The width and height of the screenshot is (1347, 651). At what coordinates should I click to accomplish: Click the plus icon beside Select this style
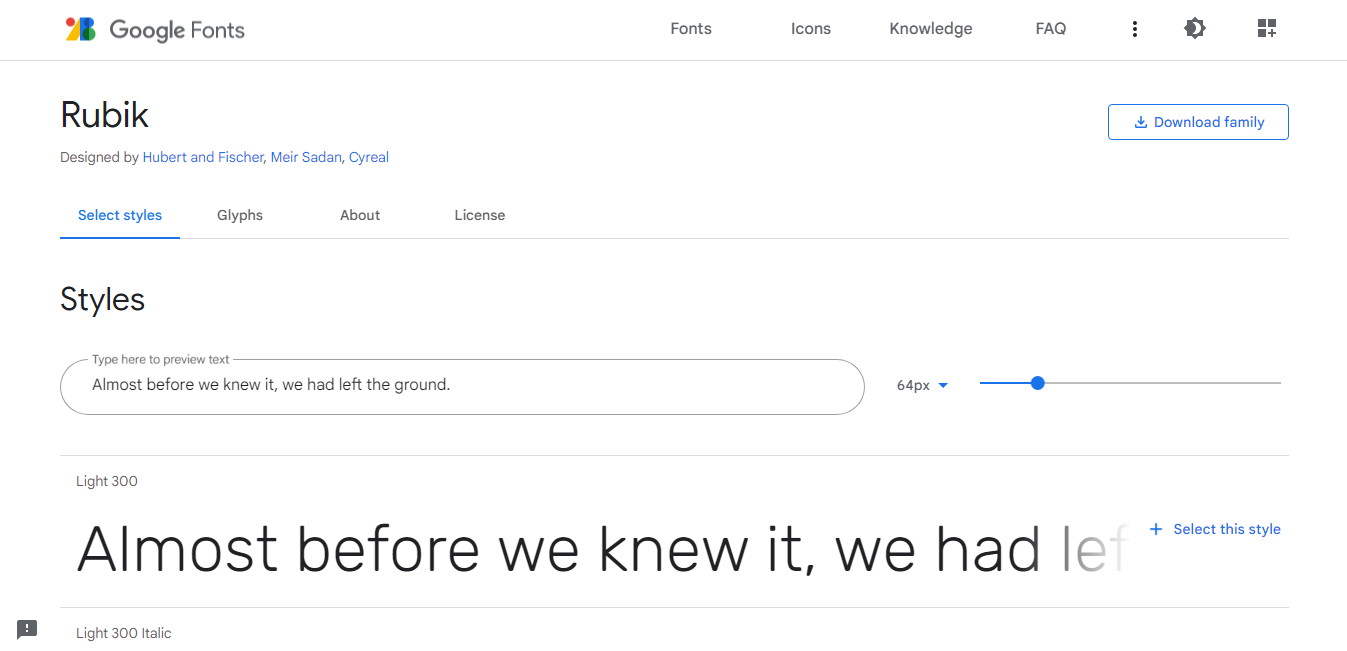(x=1156, y=529)
